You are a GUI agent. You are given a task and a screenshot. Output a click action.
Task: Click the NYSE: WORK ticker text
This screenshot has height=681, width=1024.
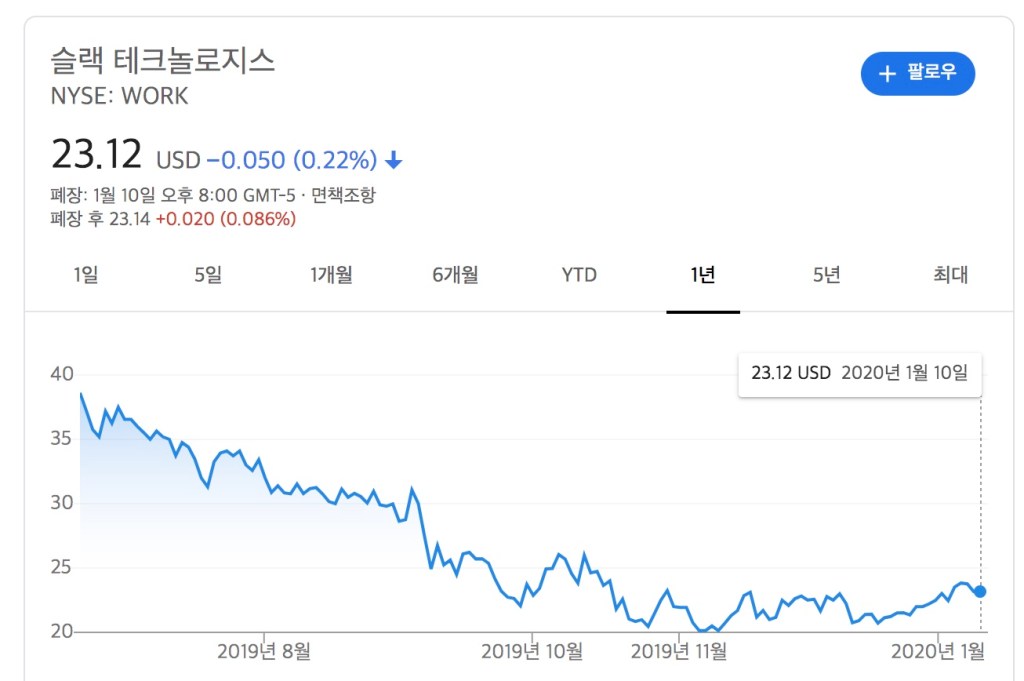[x=119, y=96]
